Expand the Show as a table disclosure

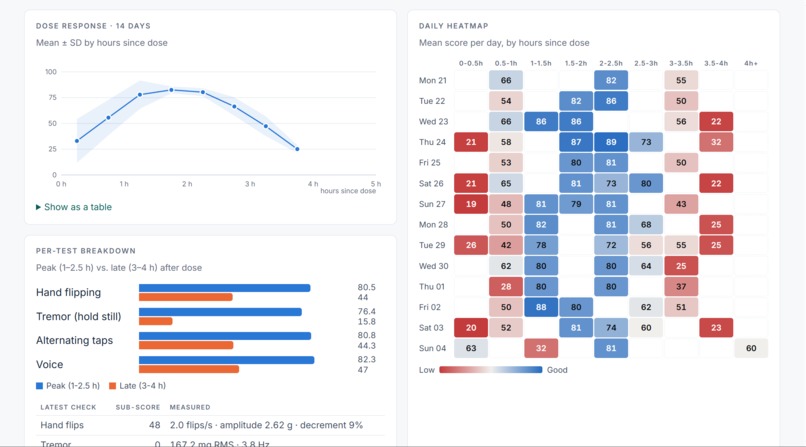[74, 207]
